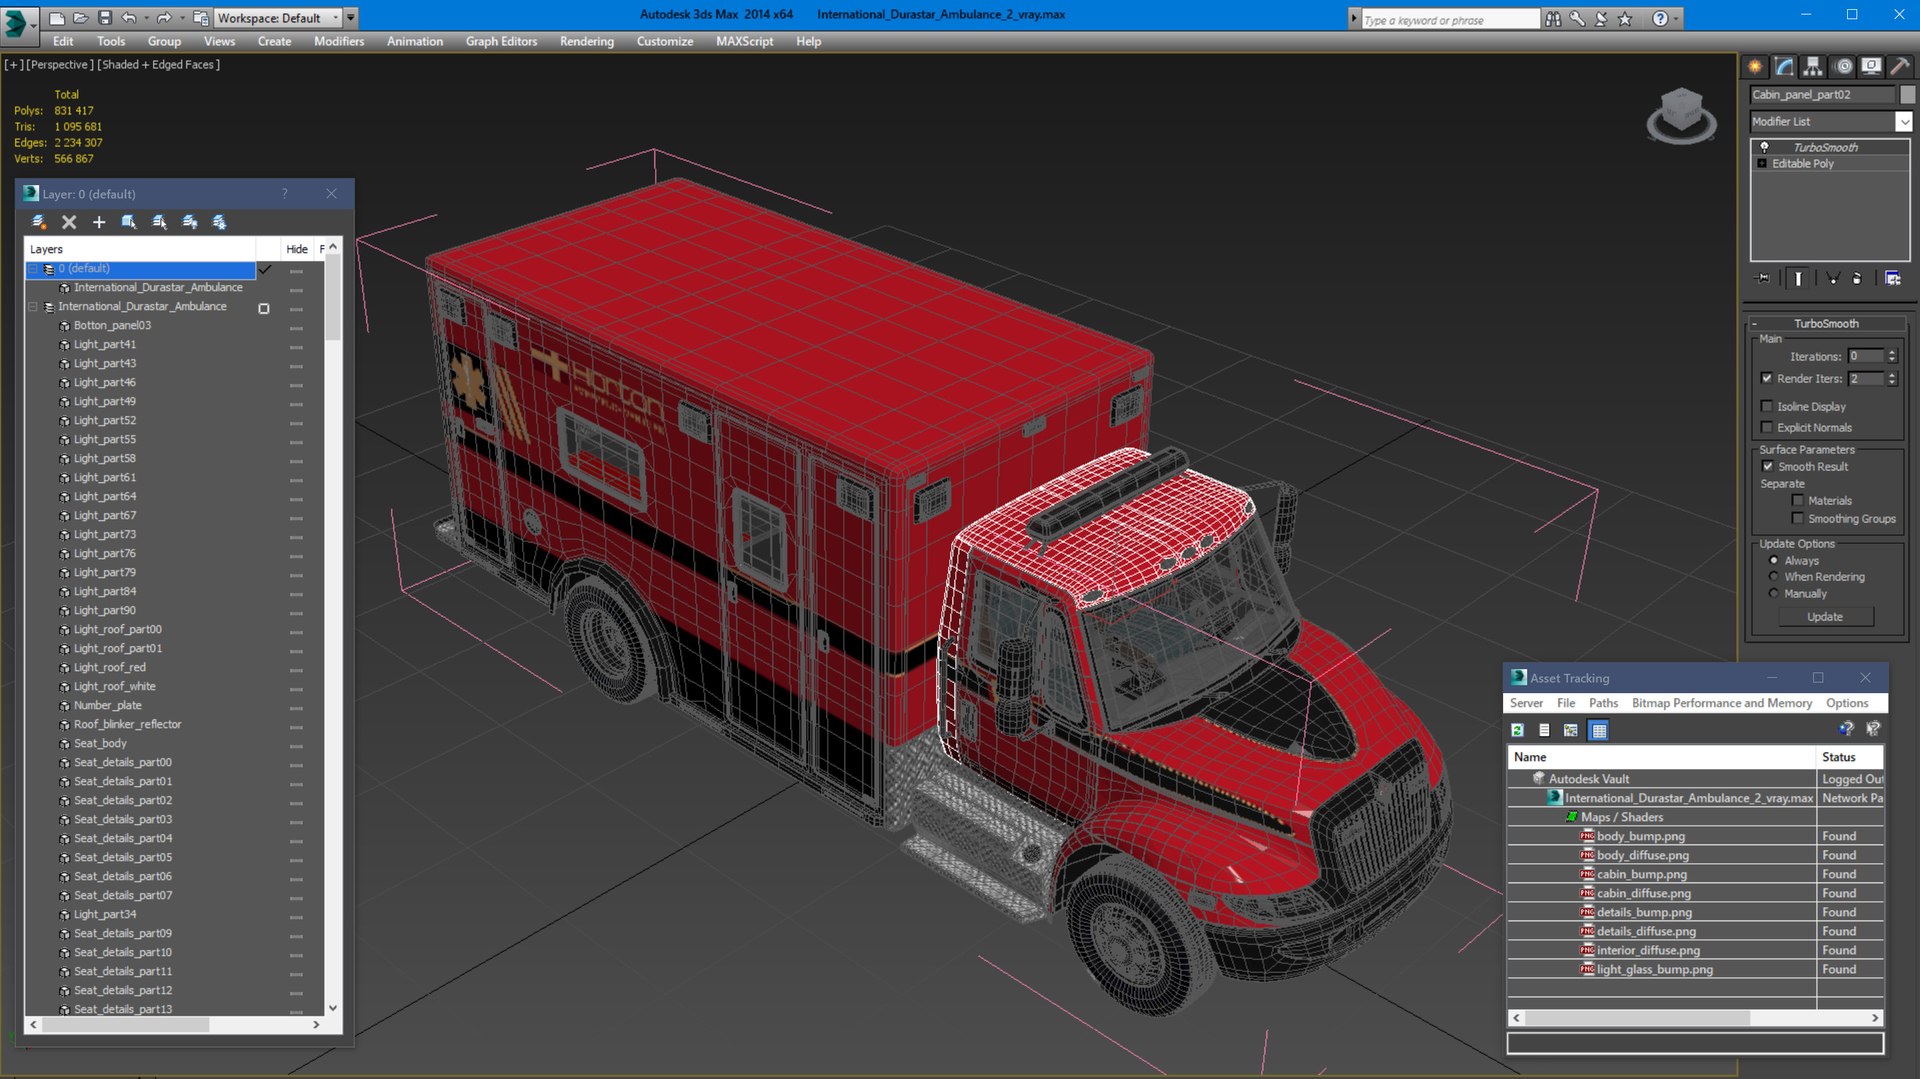Select When Rendering update option

click(1774, 576)
